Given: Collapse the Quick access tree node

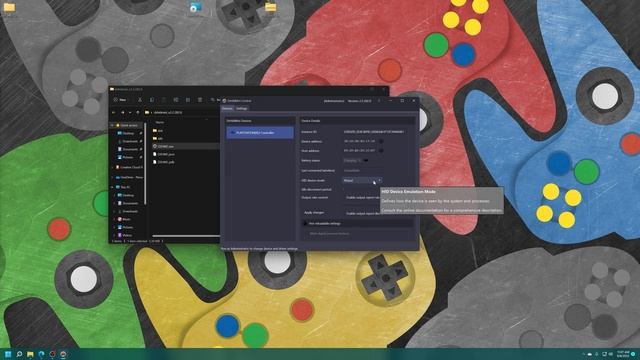Looking at the screenshot, I should point(113,125).
